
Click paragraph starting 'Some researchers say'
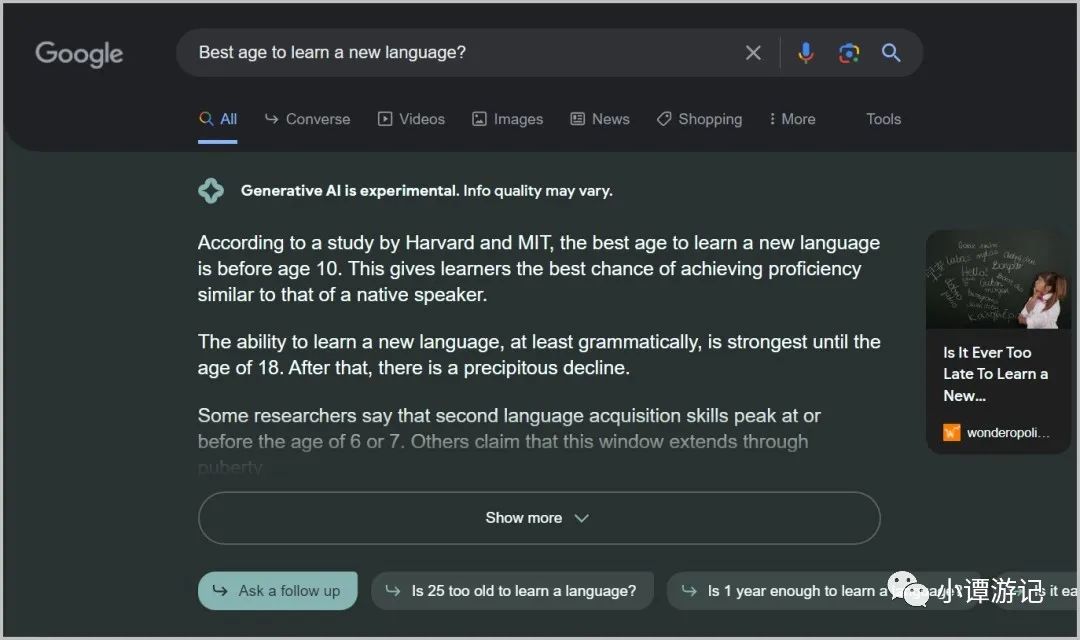coord(509,441)
